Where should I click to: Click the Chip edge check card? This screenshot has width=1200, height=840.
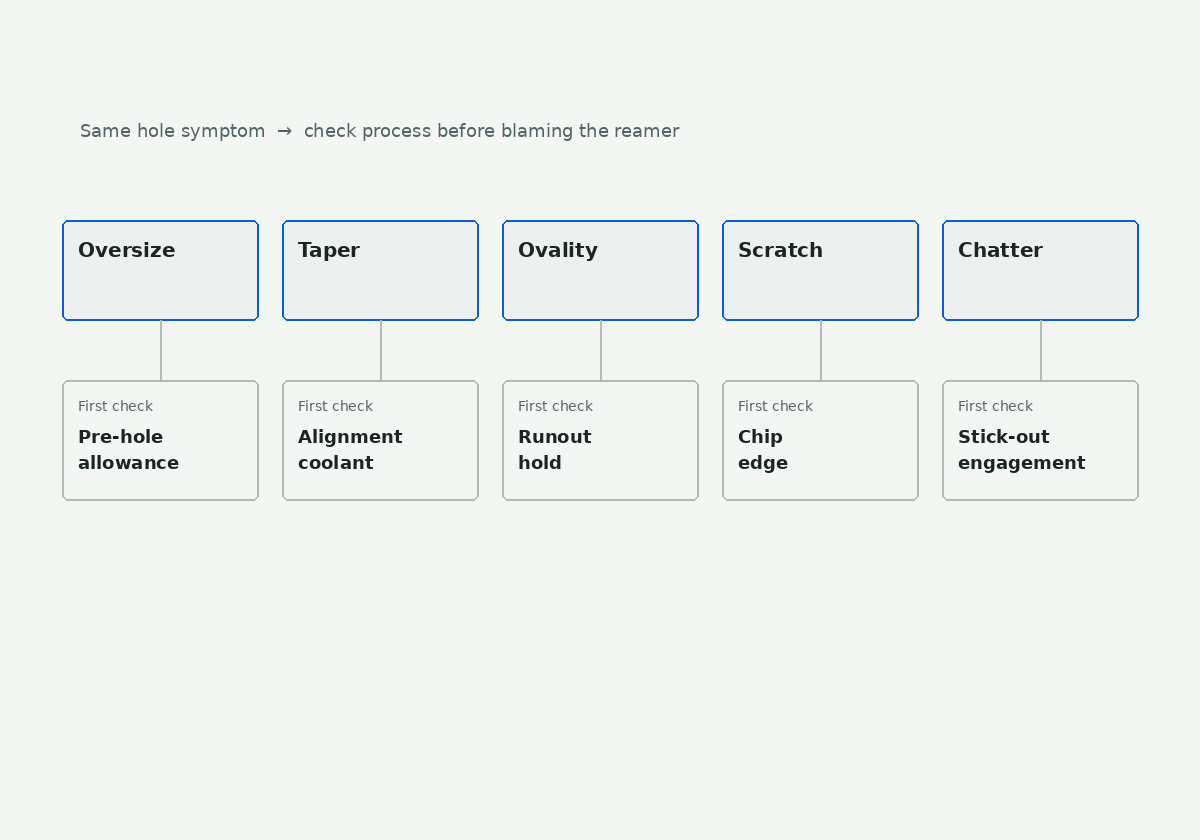tap(820, 440)
